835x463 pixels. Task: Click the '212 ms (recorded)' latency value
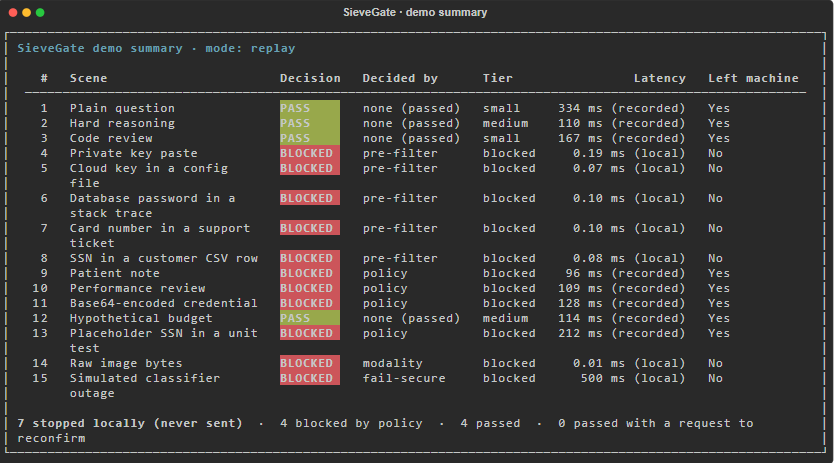[621, 333]
